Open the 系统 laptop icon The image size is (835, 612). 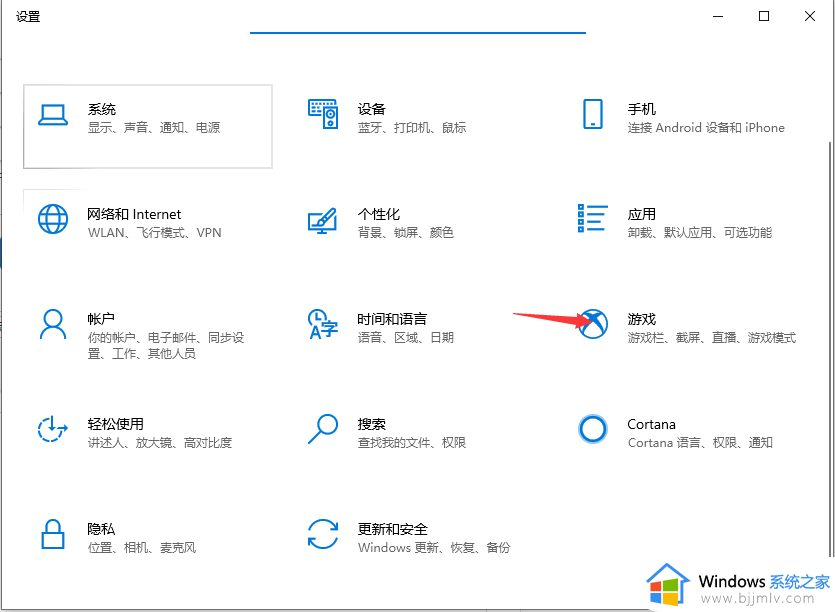tap(53, 115)
